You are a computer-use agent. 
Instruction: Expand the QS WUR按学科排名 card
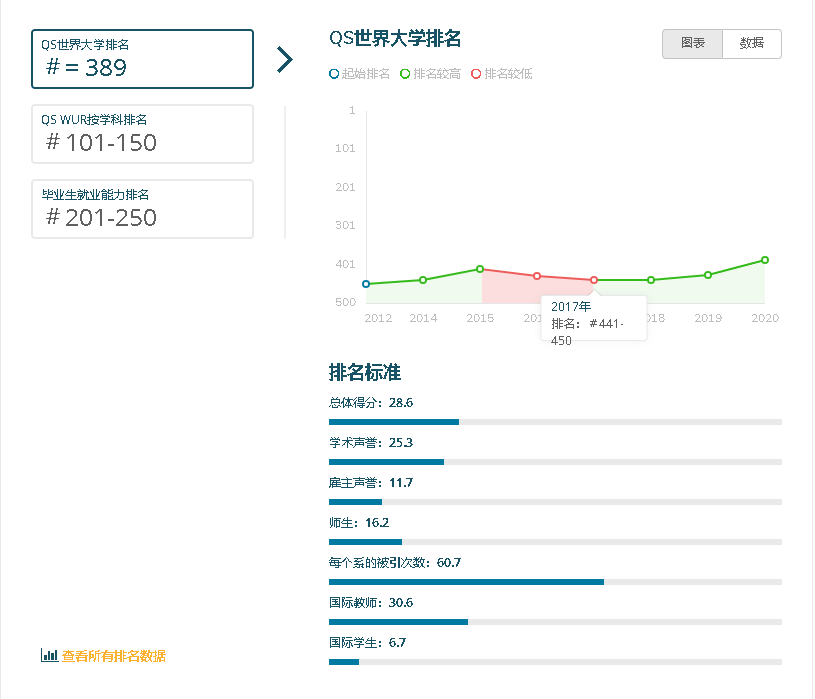142,133
